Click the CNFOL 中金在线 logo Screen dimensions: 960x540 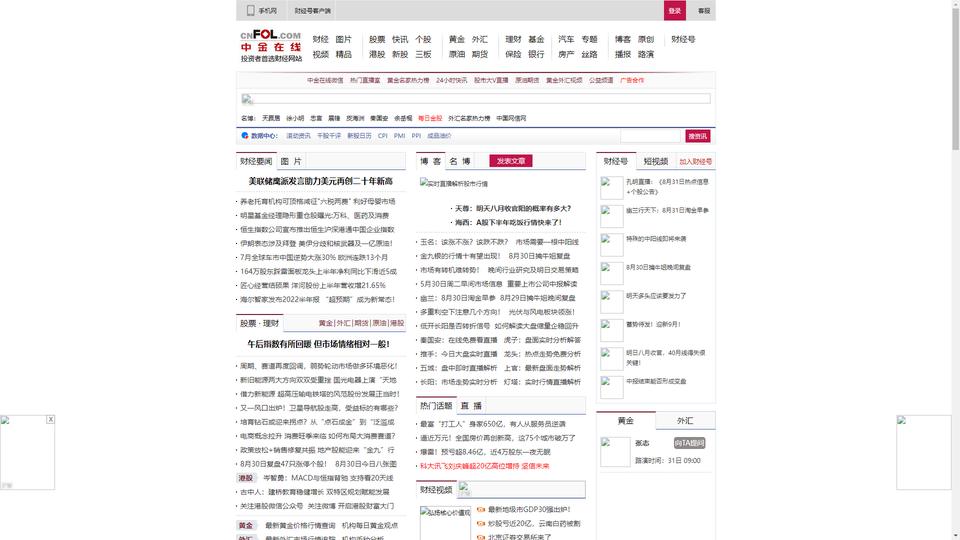[x=271, y=45]
